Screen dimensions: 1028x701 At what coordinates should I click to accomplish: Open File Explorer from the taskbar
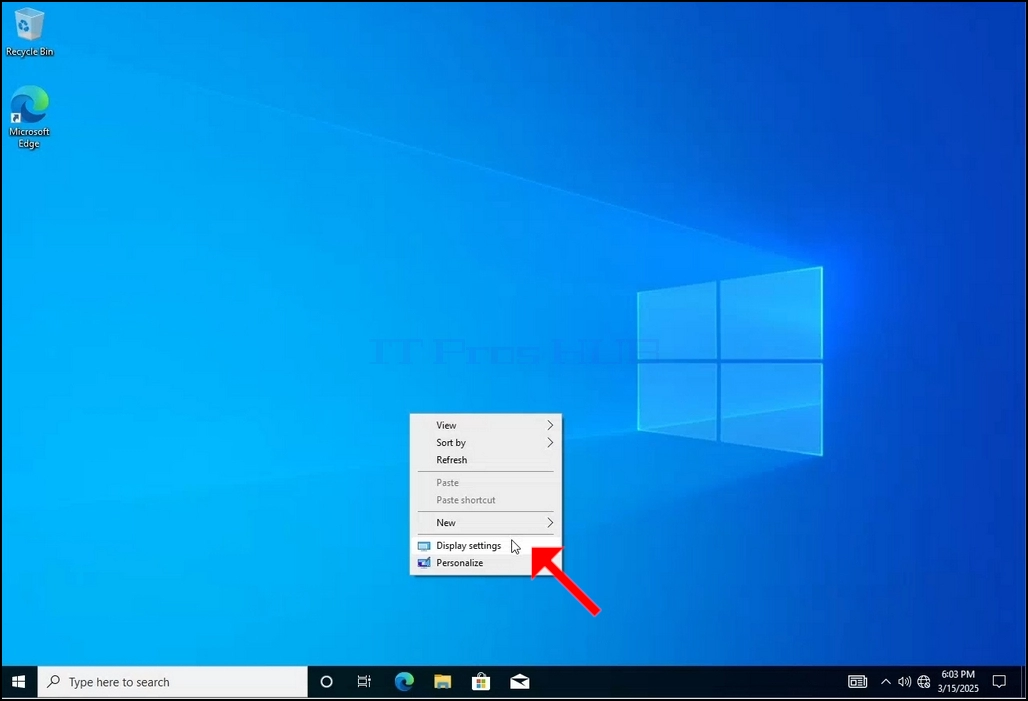[443, 682]
